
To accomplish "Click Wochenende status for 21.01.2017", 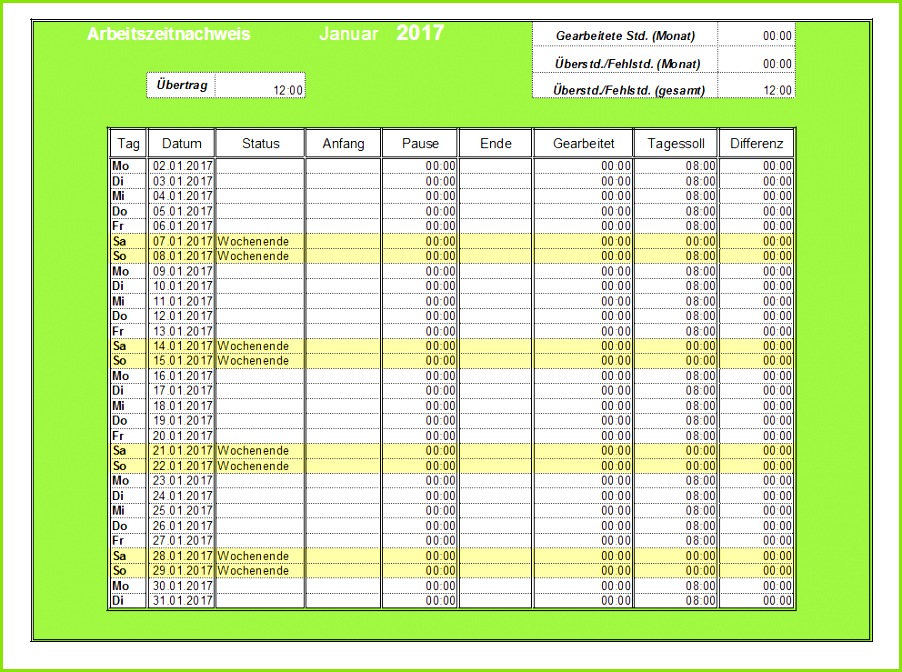I will point(261,450).
